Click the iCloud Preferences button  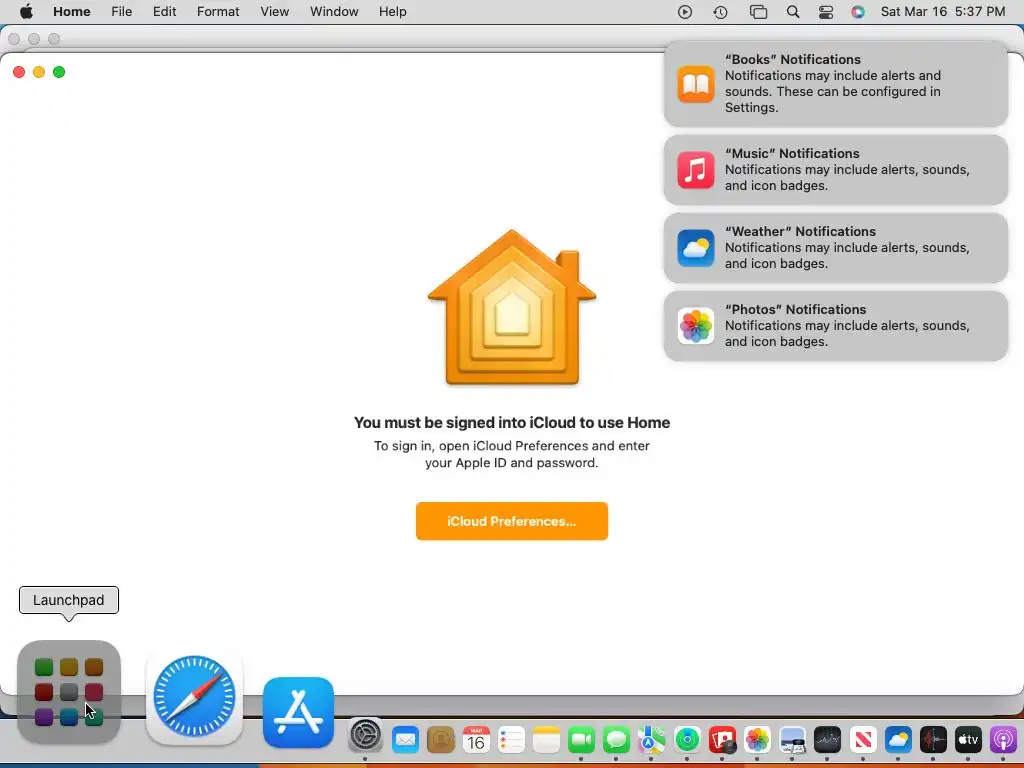tap(511, 521)
